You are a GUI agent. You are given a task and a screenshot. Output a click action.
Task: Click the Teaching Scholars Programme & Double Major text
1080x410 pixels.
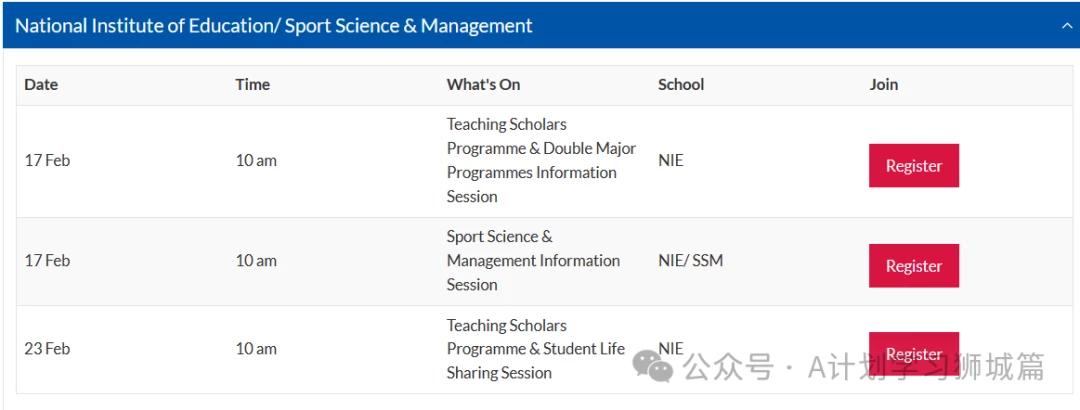pos(541,136)
